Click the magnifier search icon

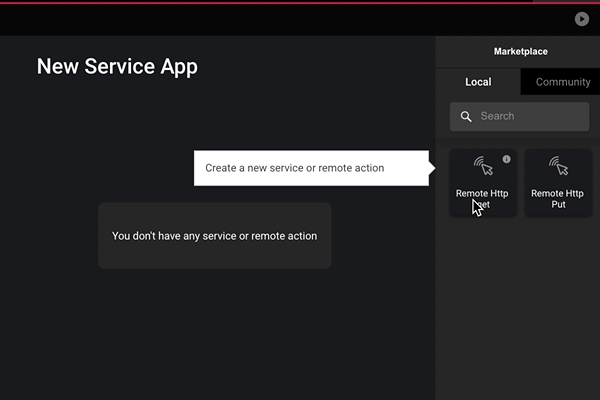(466, 116)
